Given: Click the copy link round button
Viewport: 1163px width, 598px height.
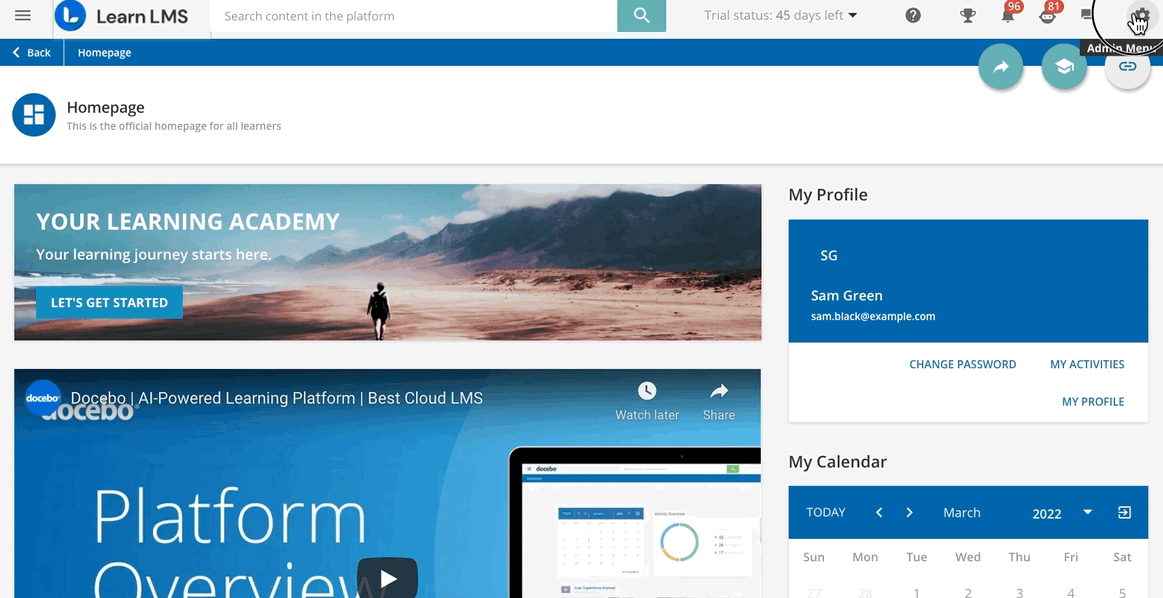Looking at the screenshot, I should tap(1127, 67).
